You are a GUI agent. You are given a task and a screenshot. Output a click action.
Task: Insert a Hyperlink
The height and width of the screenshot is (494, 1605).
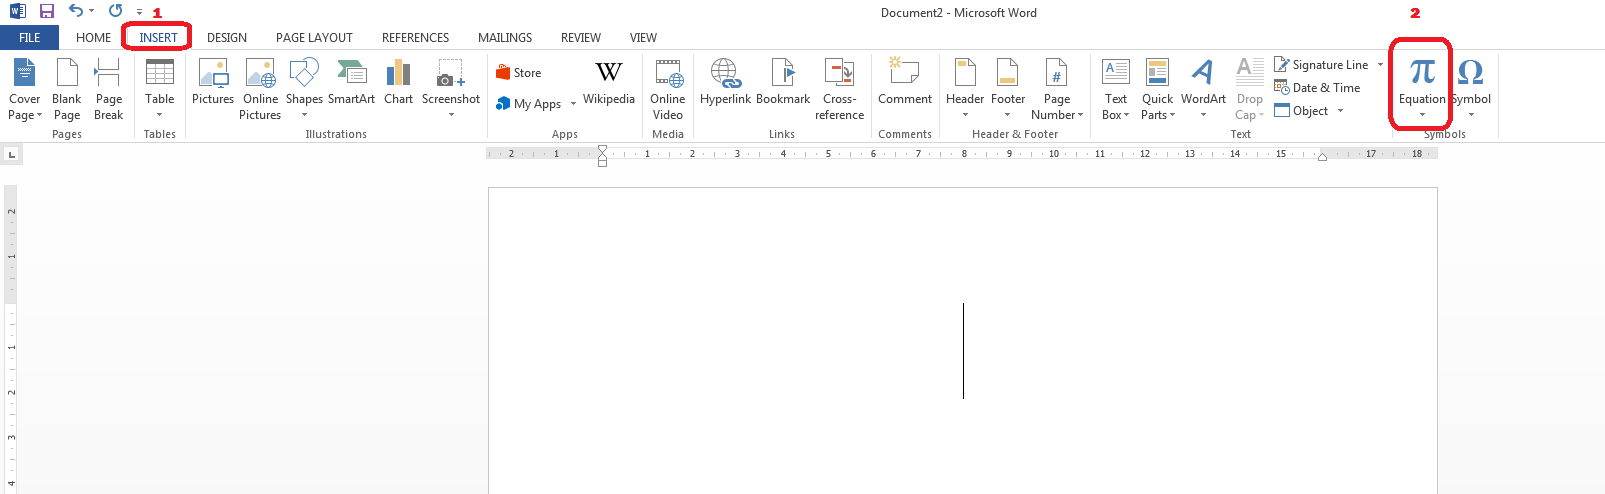pos(725,82)
